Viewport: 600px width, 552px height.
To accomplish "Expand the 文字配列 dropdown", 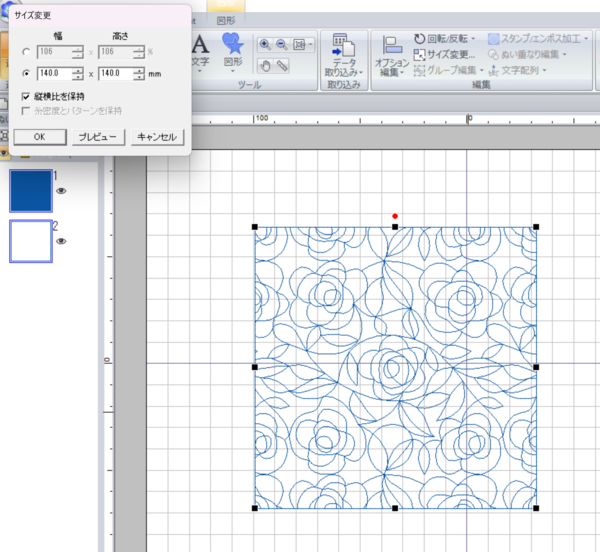I will pos(542,71).
